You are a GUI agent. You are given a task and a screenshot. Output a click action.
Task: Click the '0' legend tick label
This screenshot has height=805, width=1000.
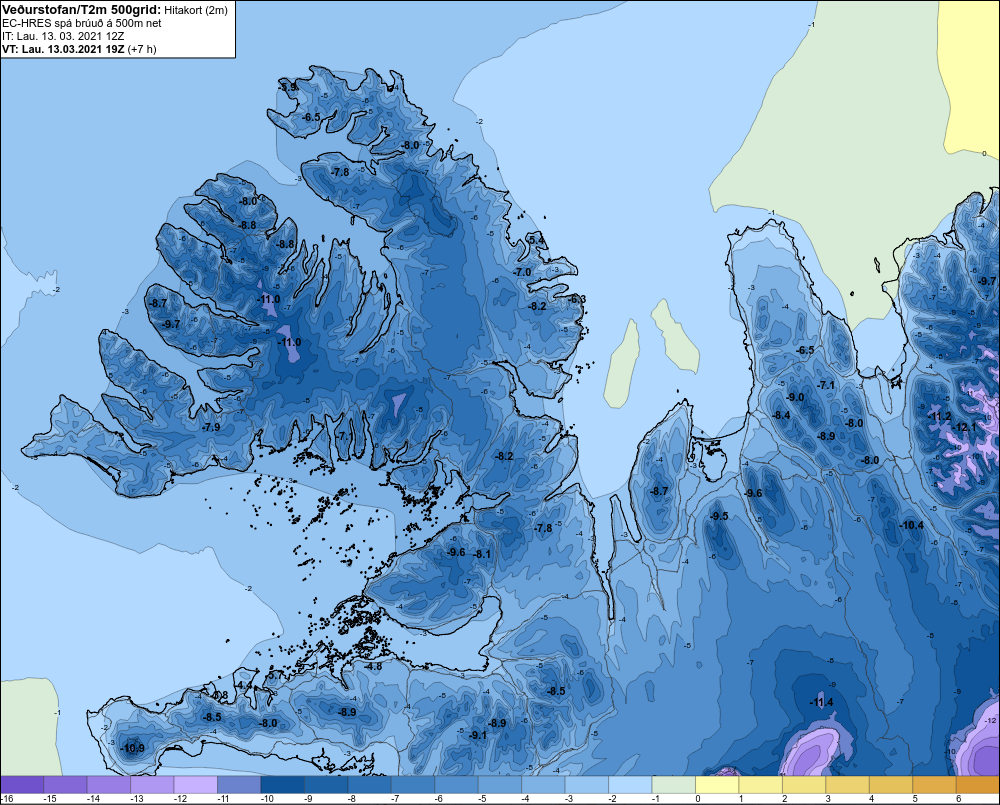tap(698, 799)
